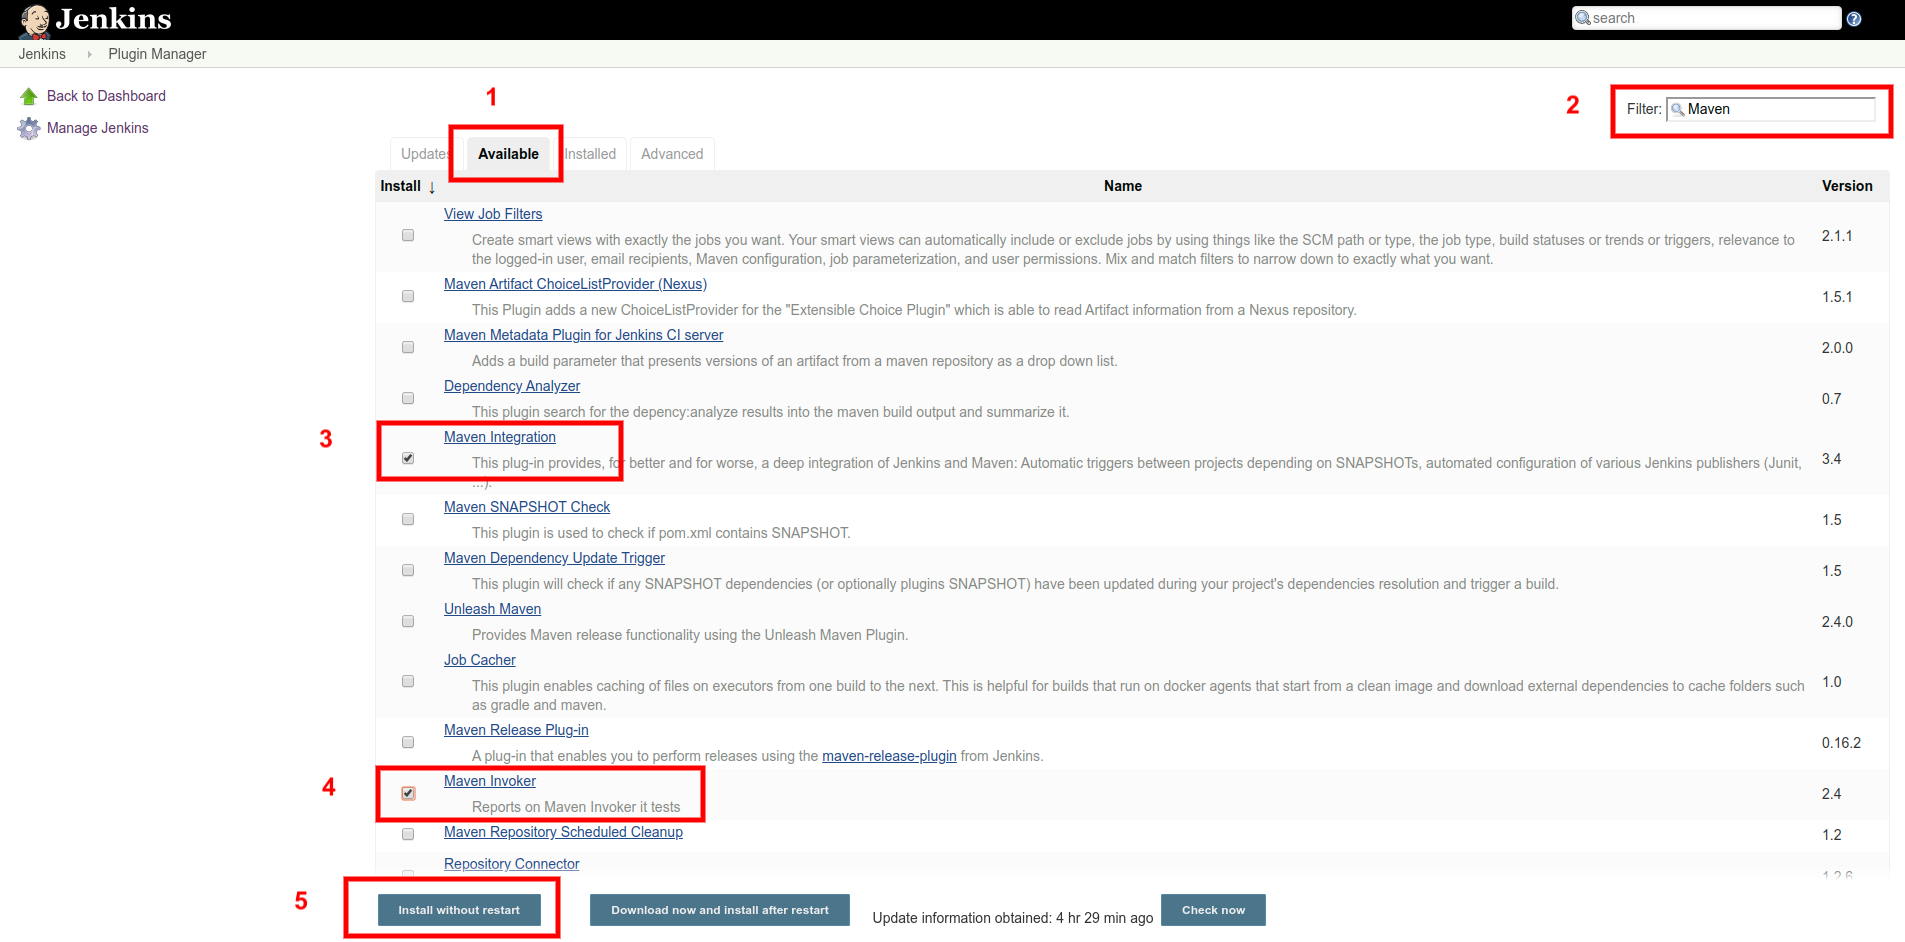This screenshot has height=942, width=1905.
Task: Click version 3.4 of Maven Integration
Action: pos(1831,459)
